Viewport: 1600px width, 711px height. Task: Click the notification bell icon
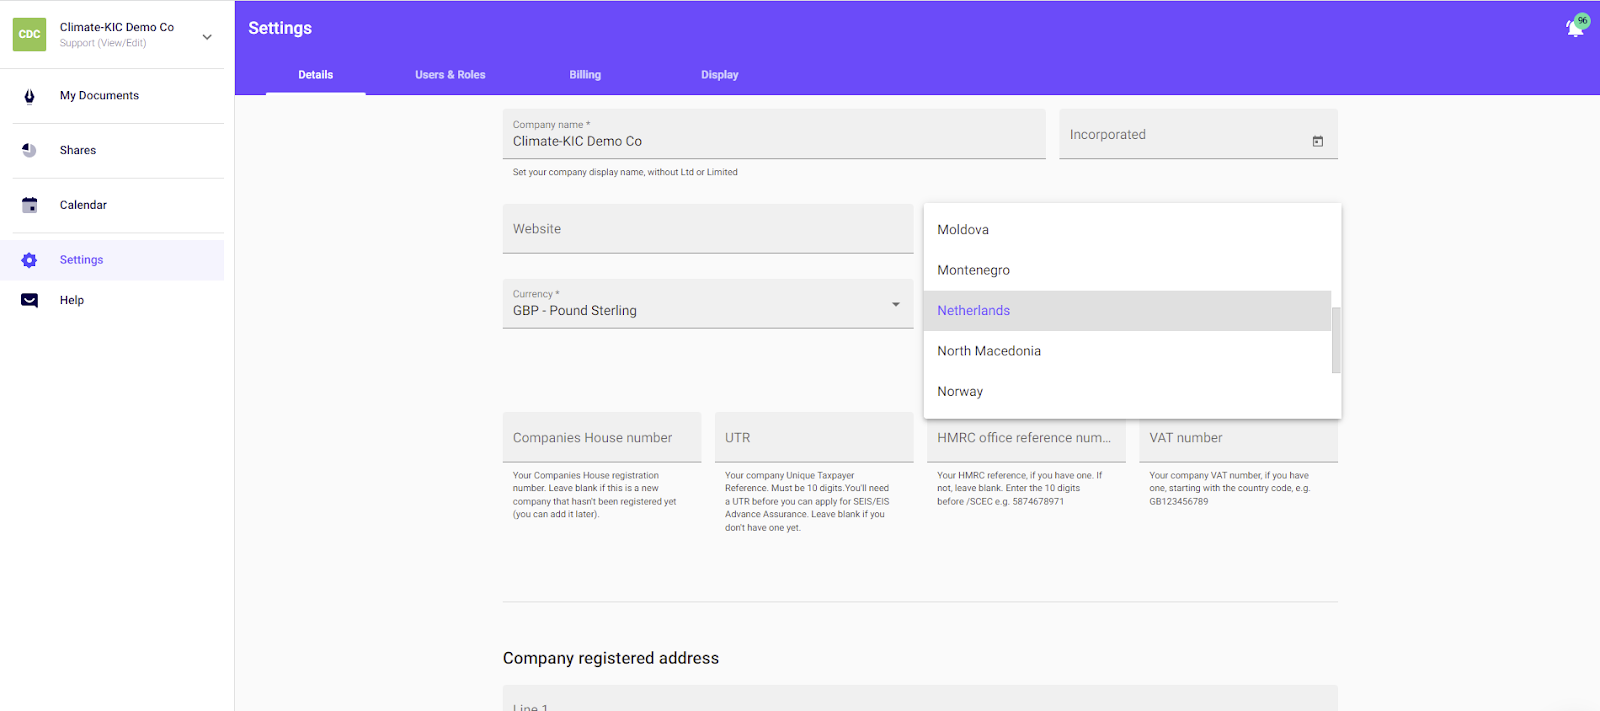[1574, 28]
